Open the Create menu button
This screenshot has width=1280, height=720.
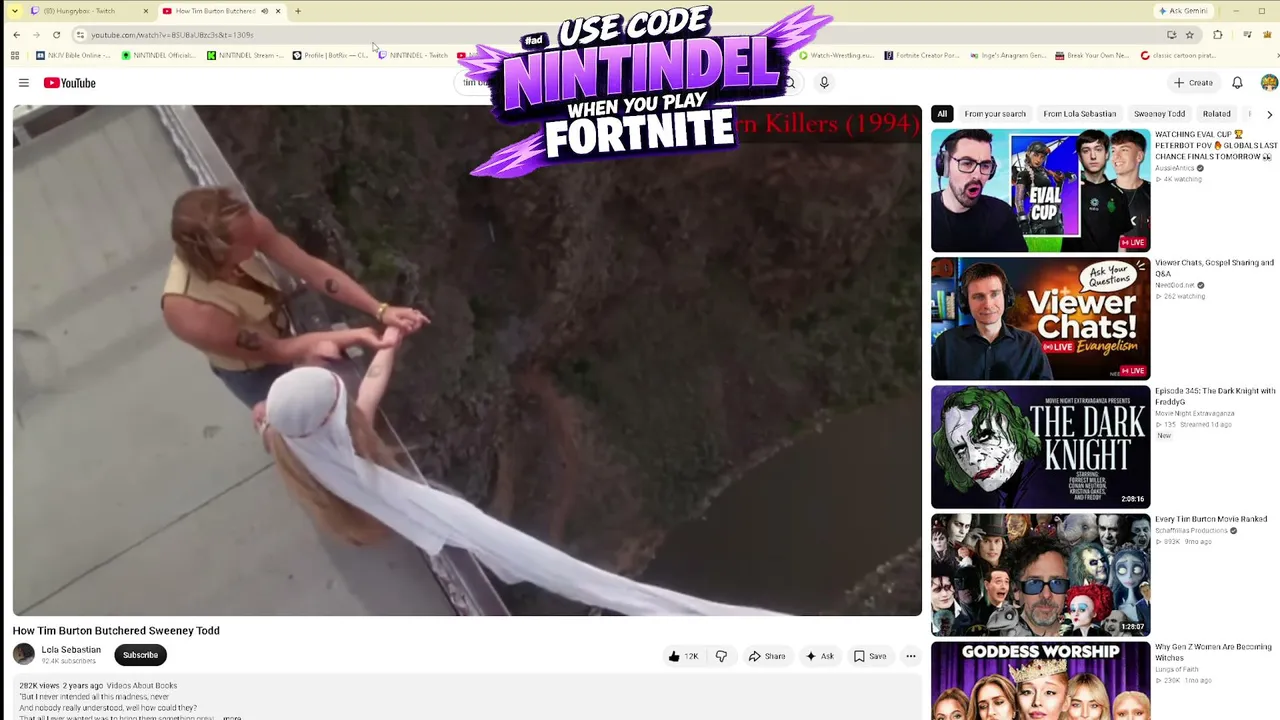[x=1194, y=83]
